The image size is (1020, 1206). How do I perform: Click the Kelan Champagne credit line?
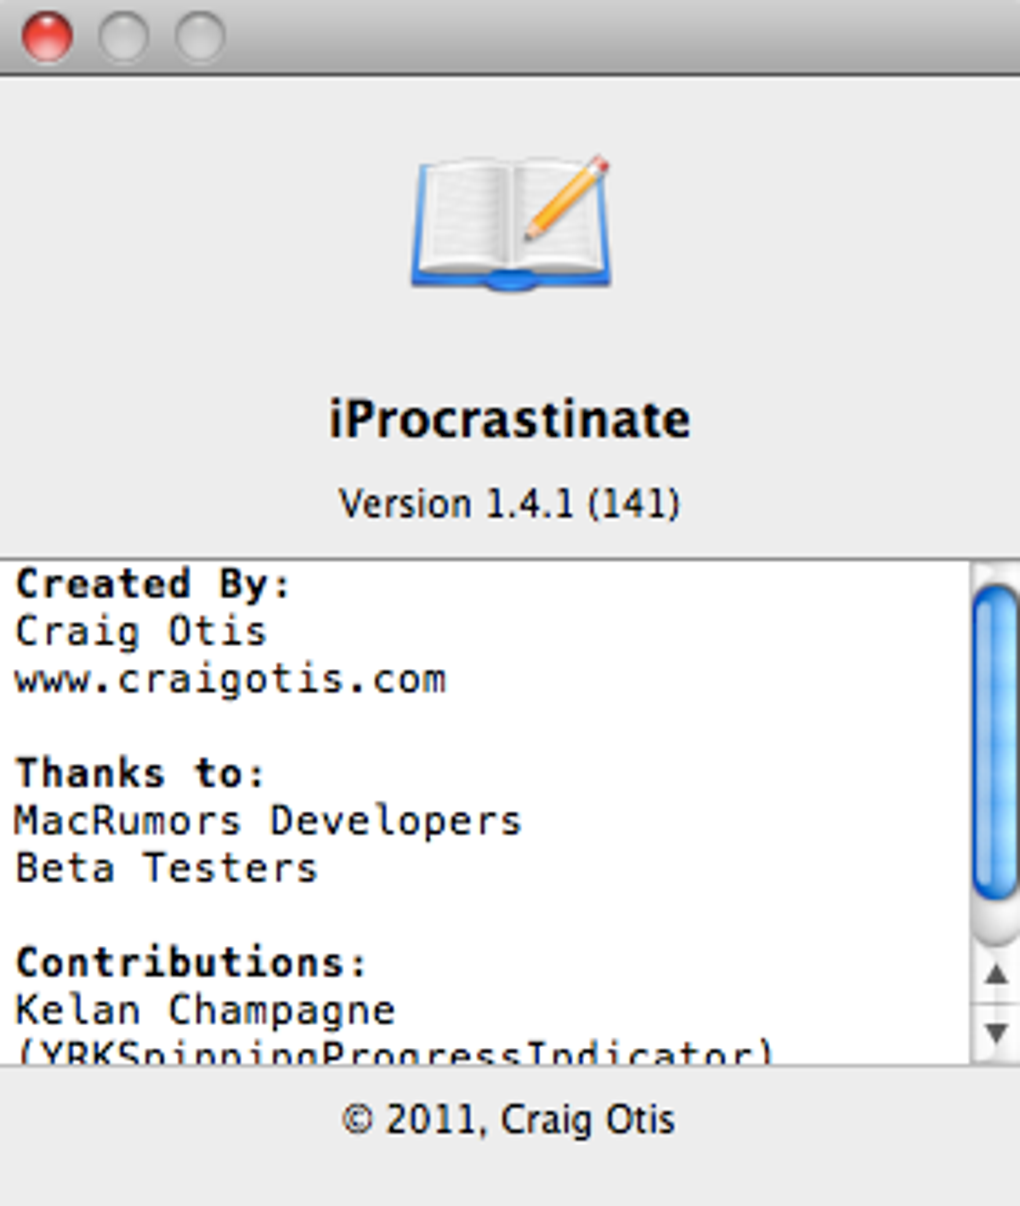[205, 1010]
